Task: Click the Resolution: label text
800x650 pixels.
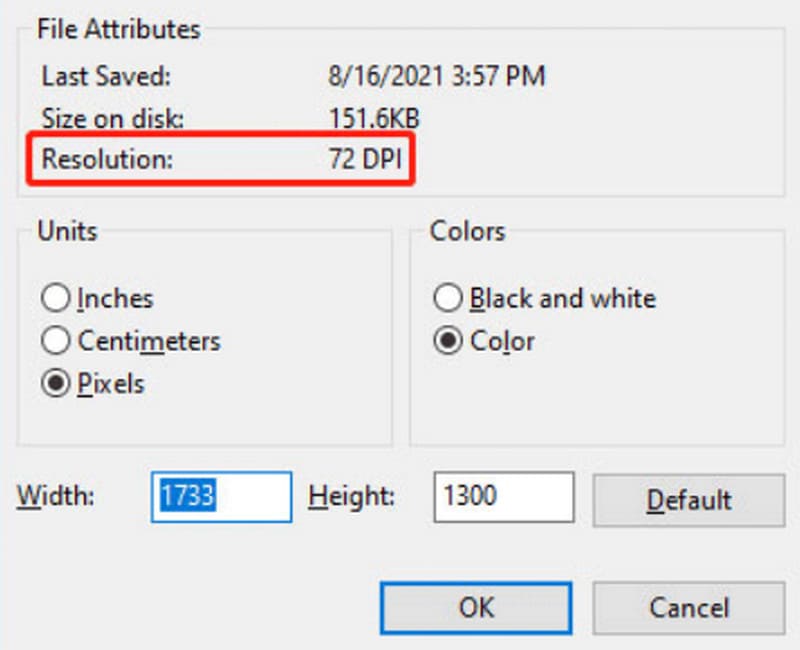Action: click(x=107, y=159)
